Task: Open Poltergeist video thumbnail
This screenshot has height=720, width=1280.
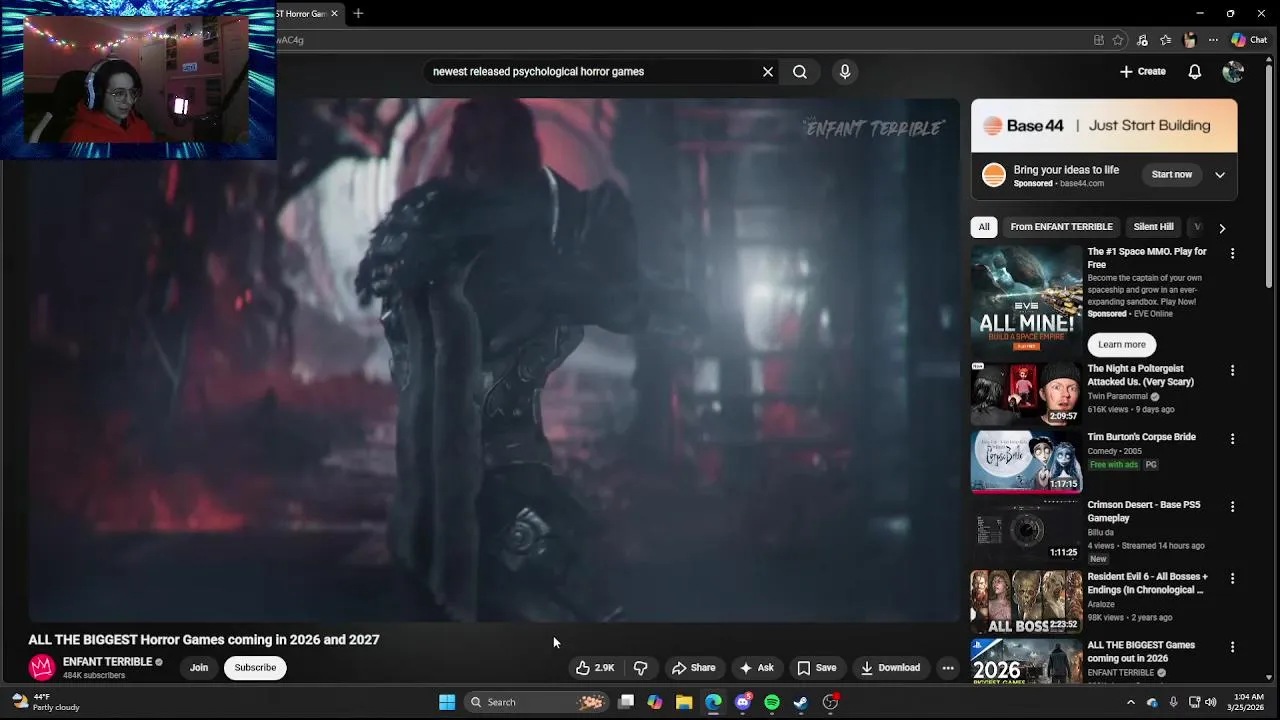Action: coord(1026,393)
